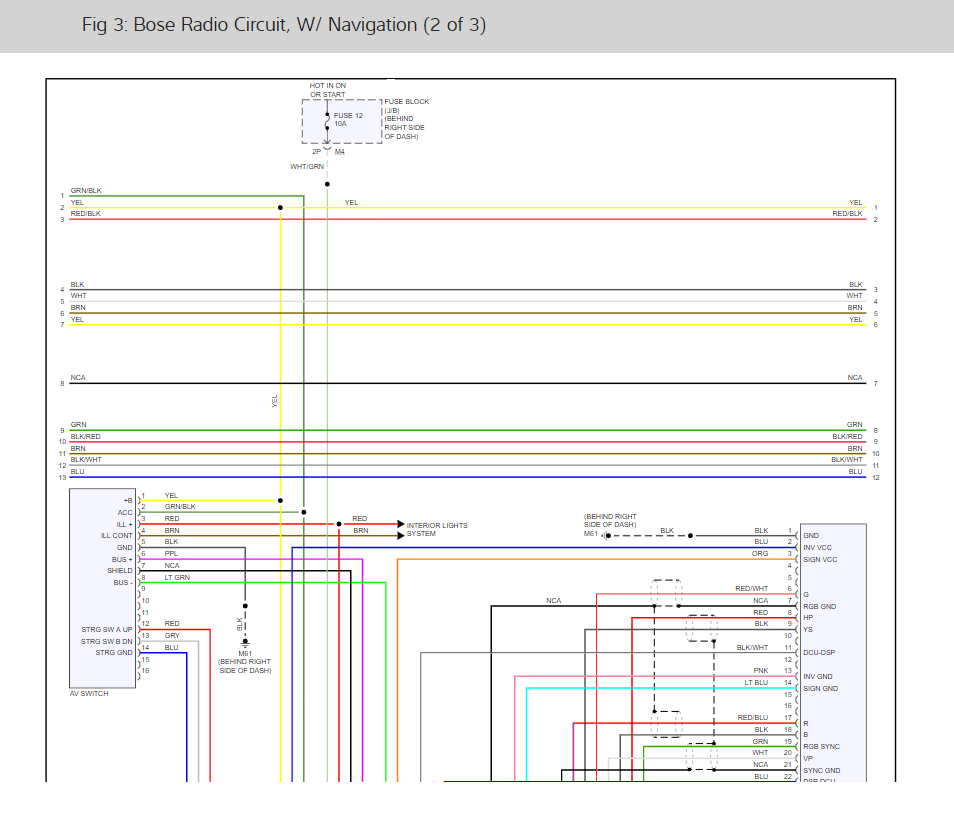The width and height of the screenshot is (954, 814).
Task: Select the "YS" pin label
Action: (x=808, y=630)
